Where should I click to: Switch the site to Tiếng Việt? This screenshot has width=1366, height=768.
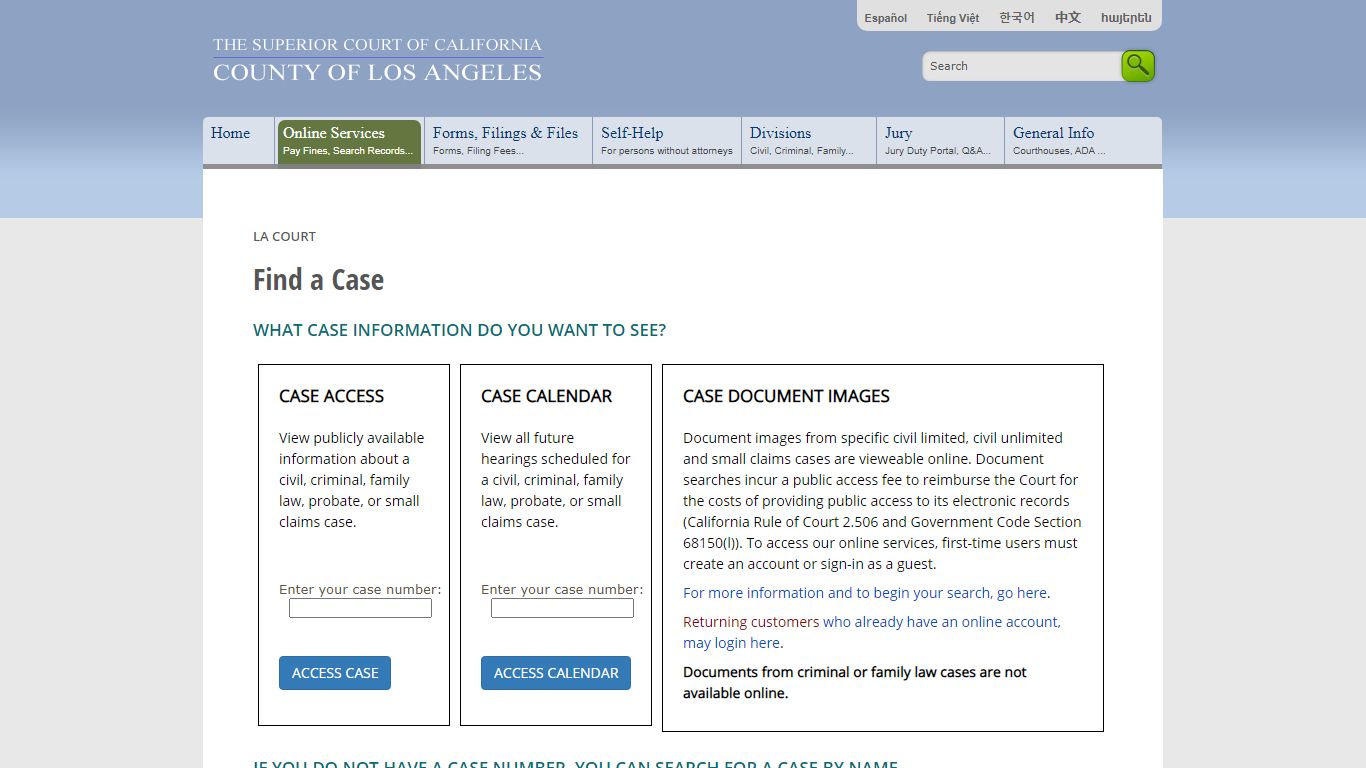(x=952, y=17)
